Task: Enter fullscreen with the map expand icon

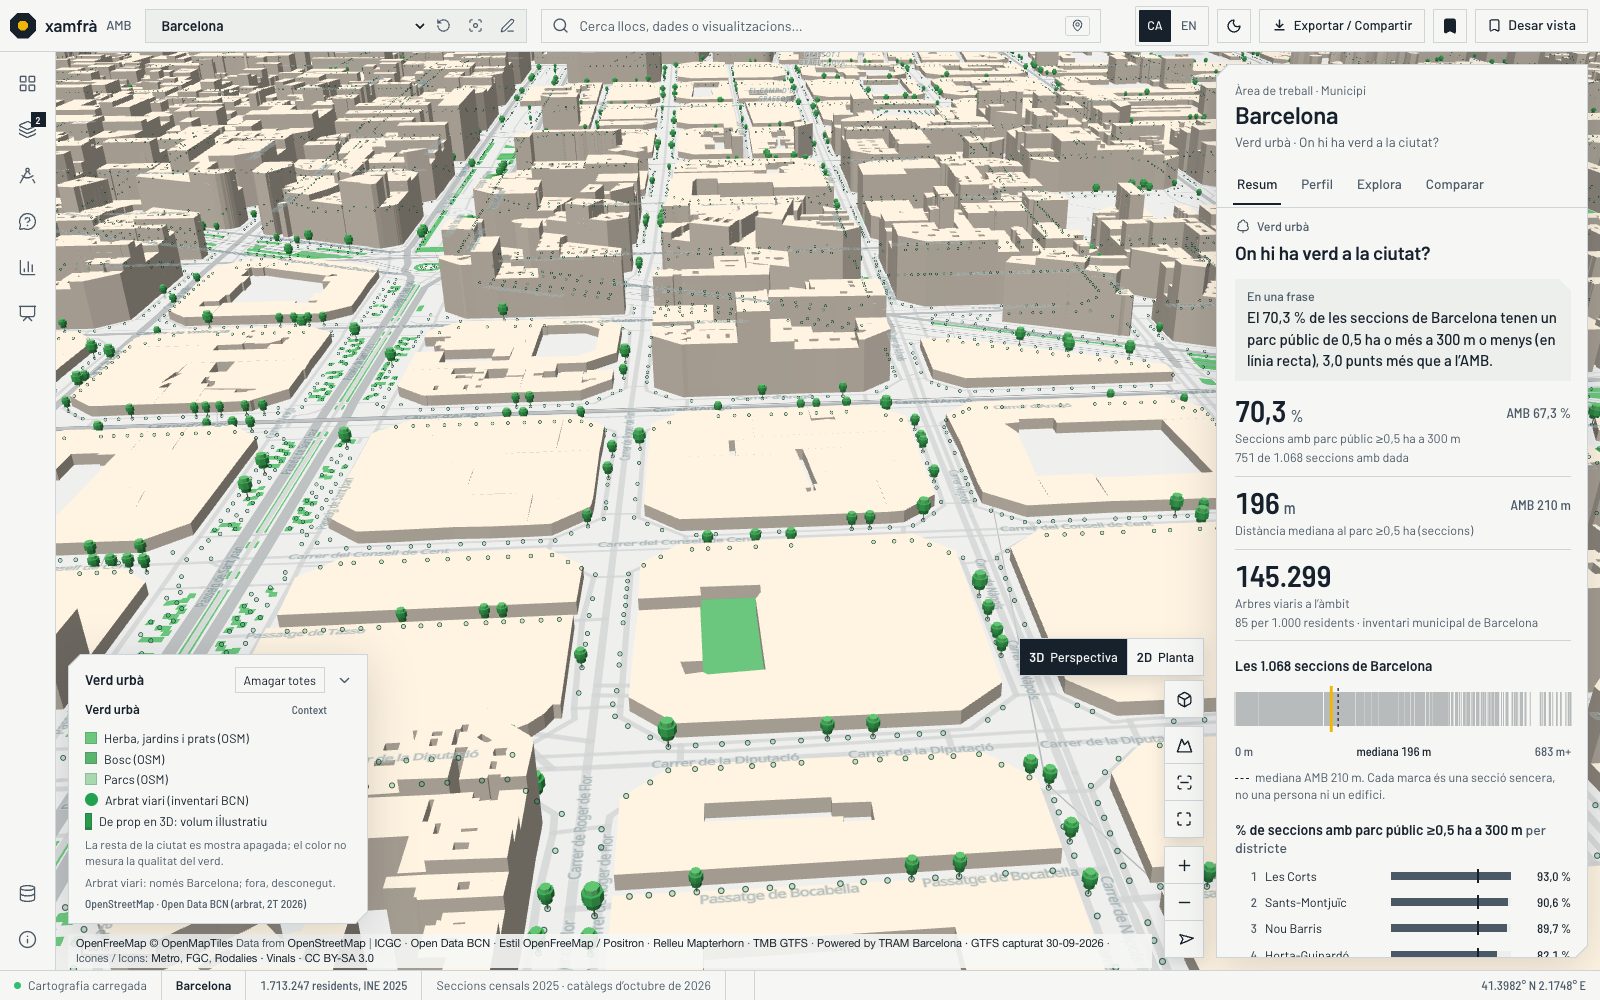Action: tap(1184, 819)
